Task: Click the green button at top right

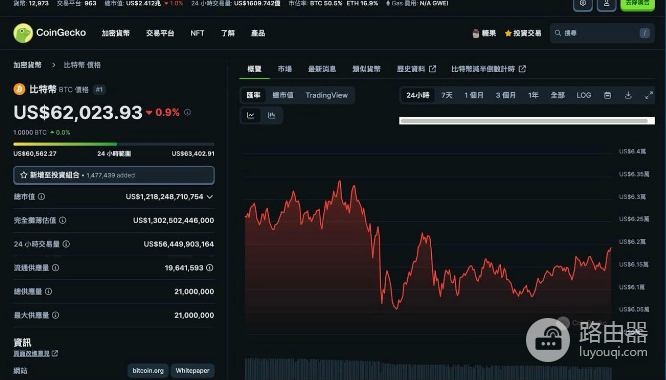Action: tap(638, 4)
